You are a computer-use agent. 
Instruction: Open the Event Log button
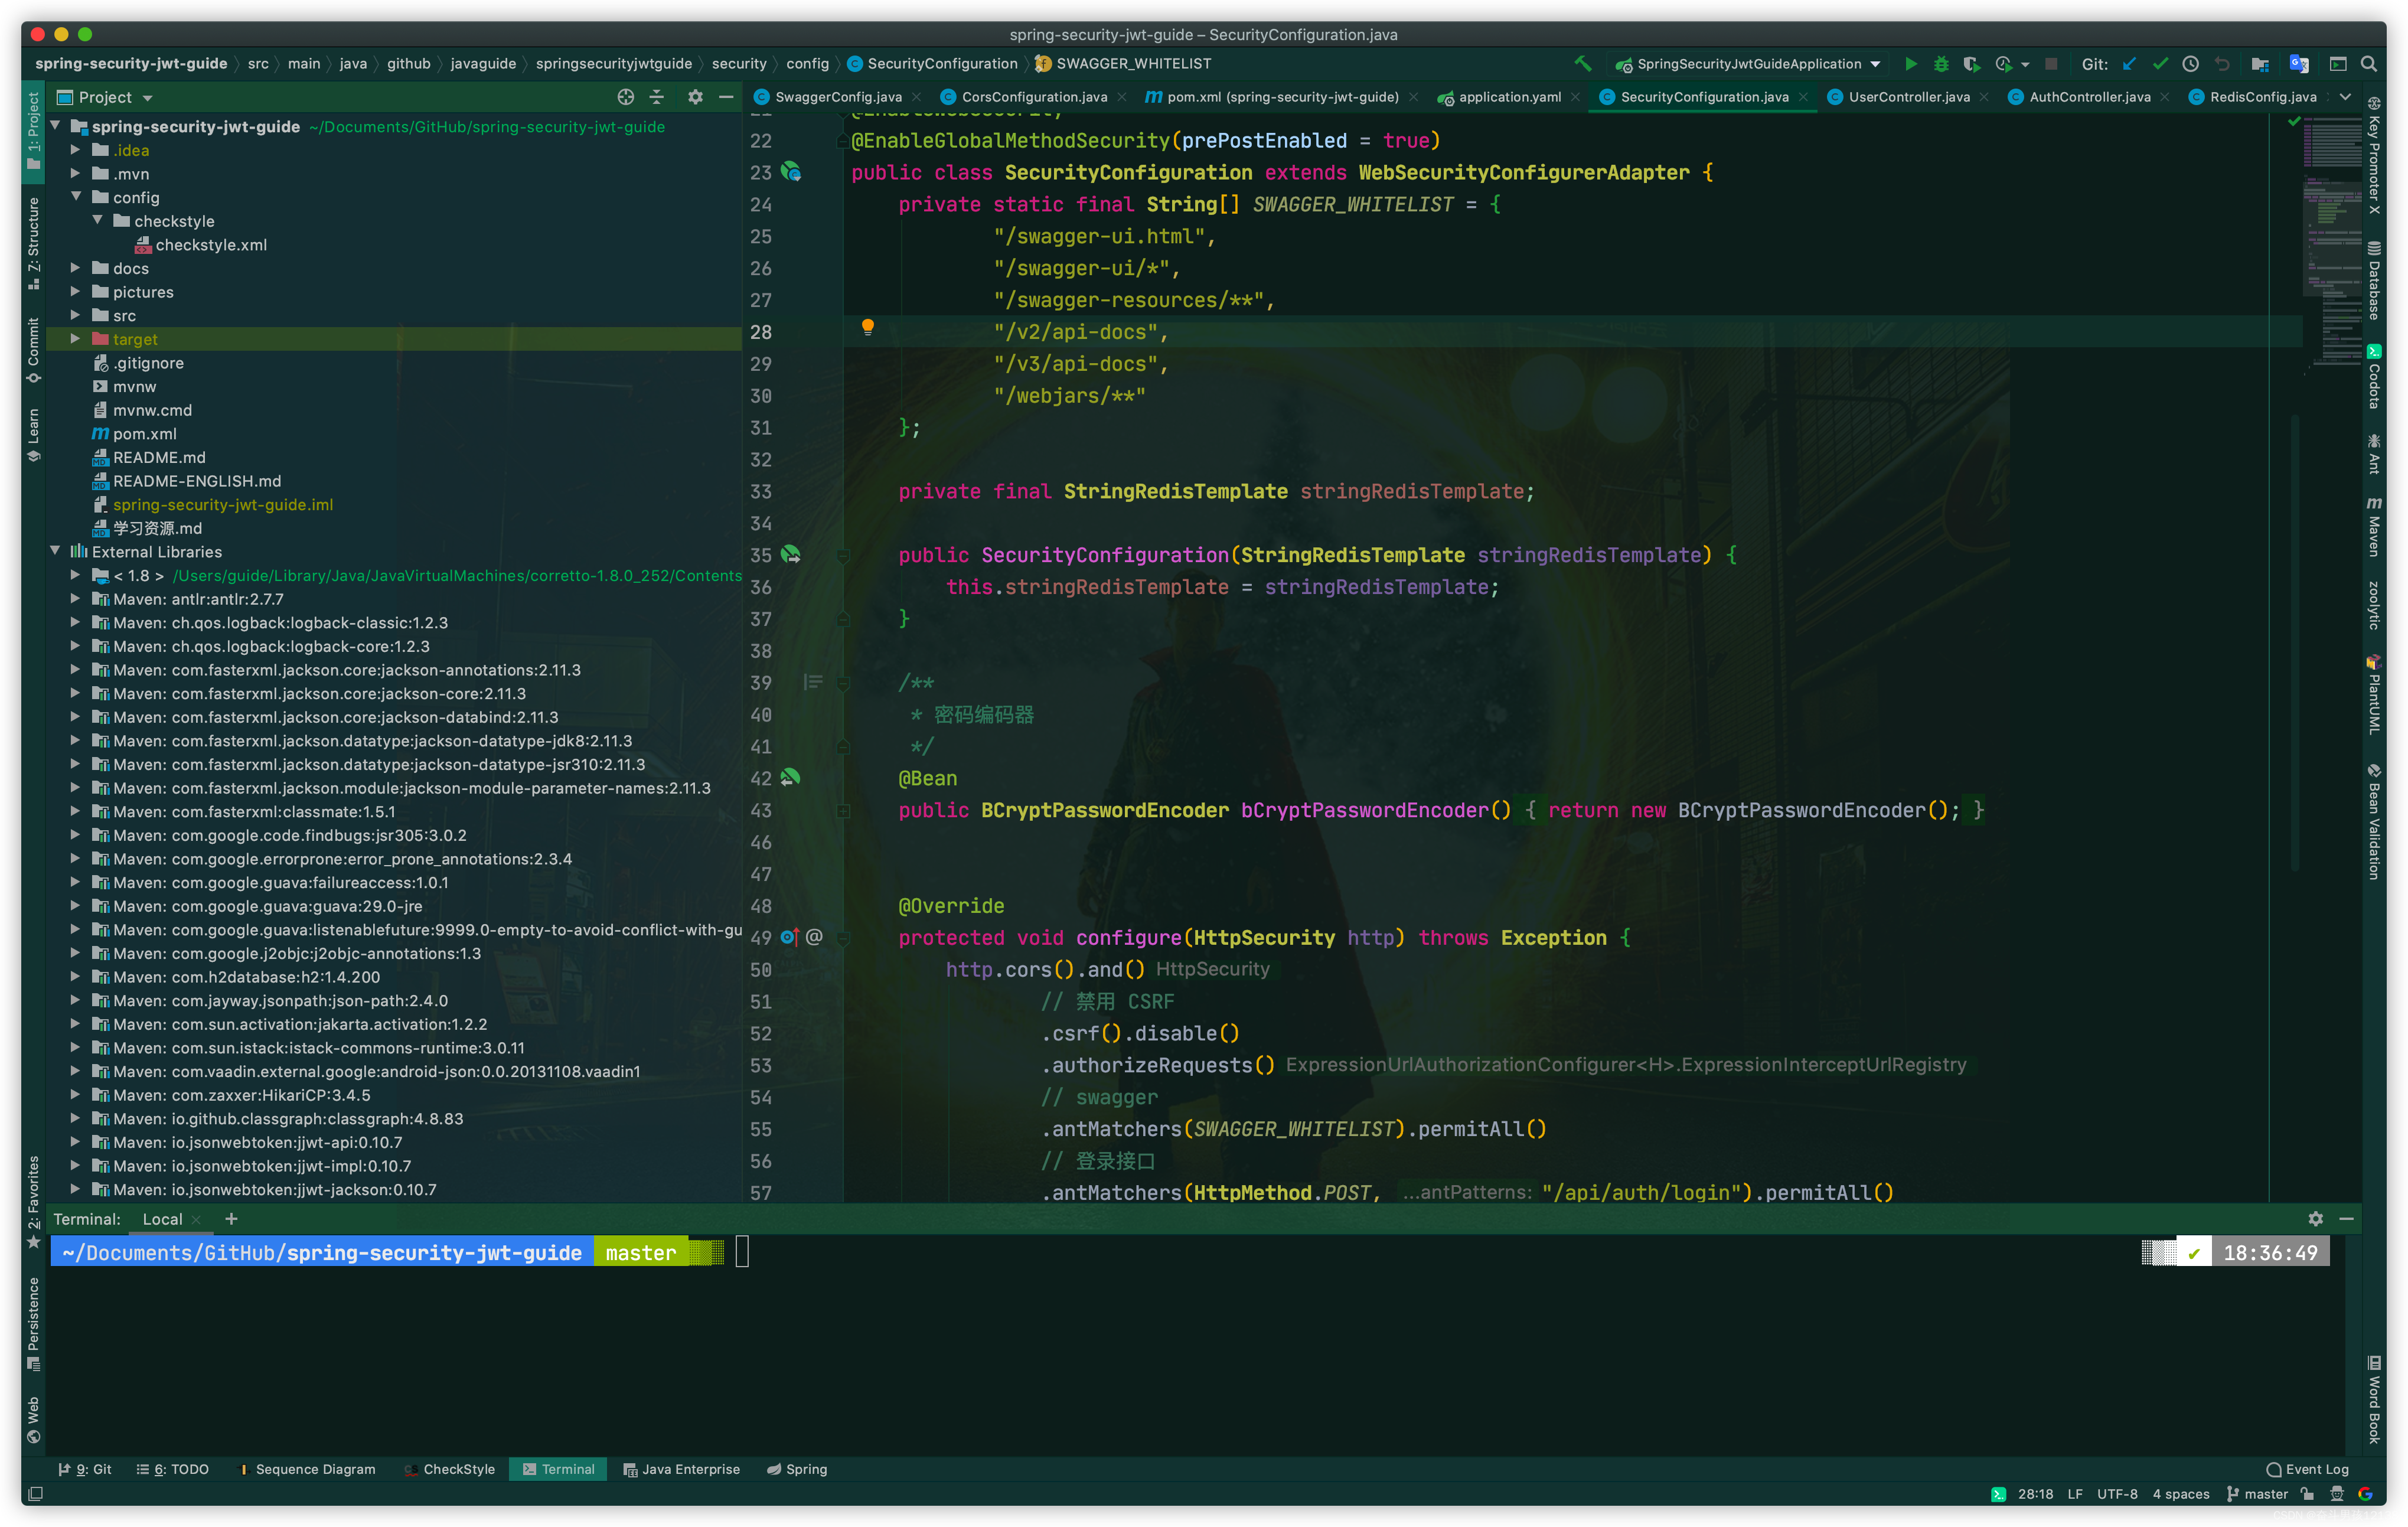pyautogui.click(x=2307, y=1469)
